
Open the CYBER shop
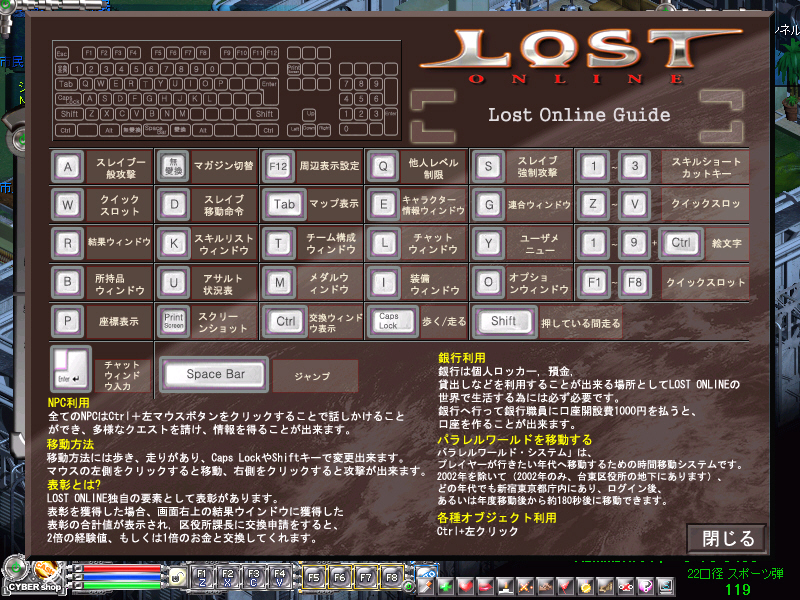35,586
